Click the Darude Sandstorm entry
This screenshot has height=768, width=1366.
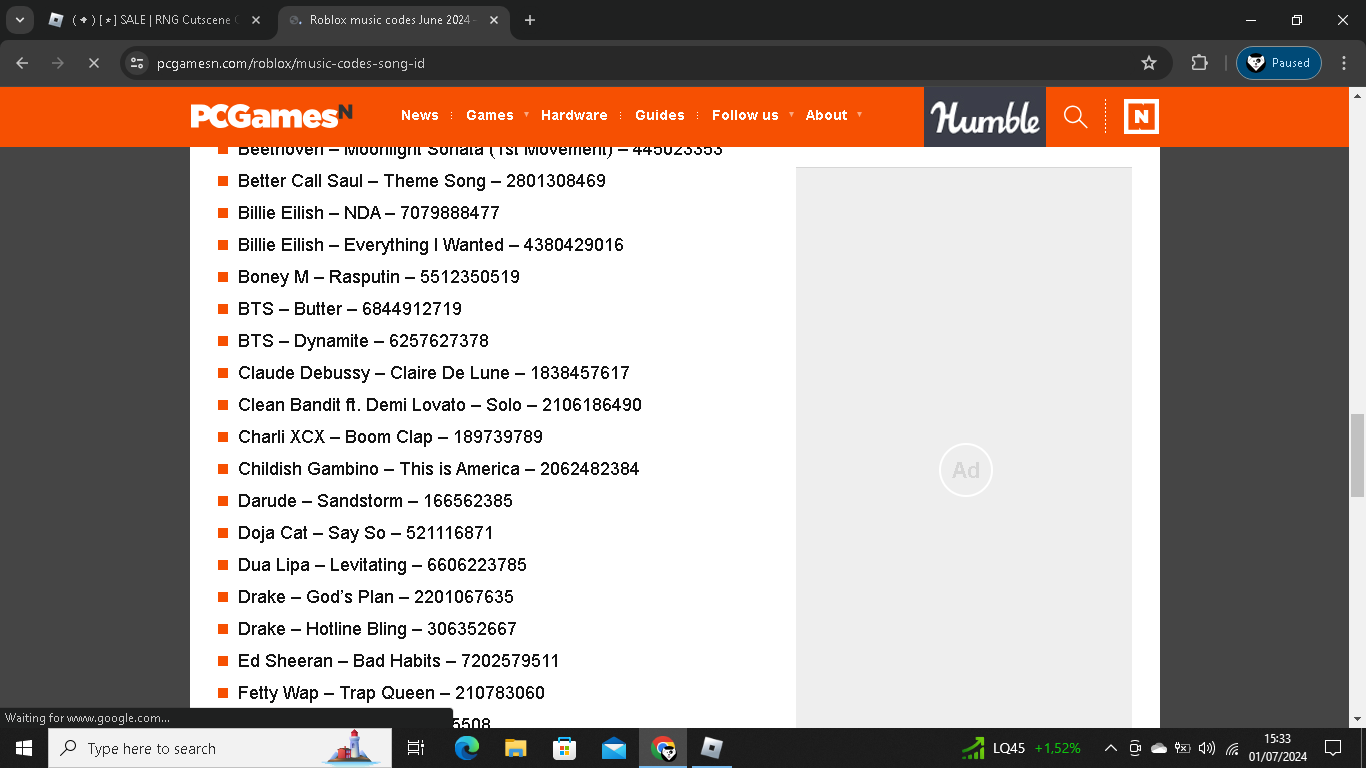[376, 501]
